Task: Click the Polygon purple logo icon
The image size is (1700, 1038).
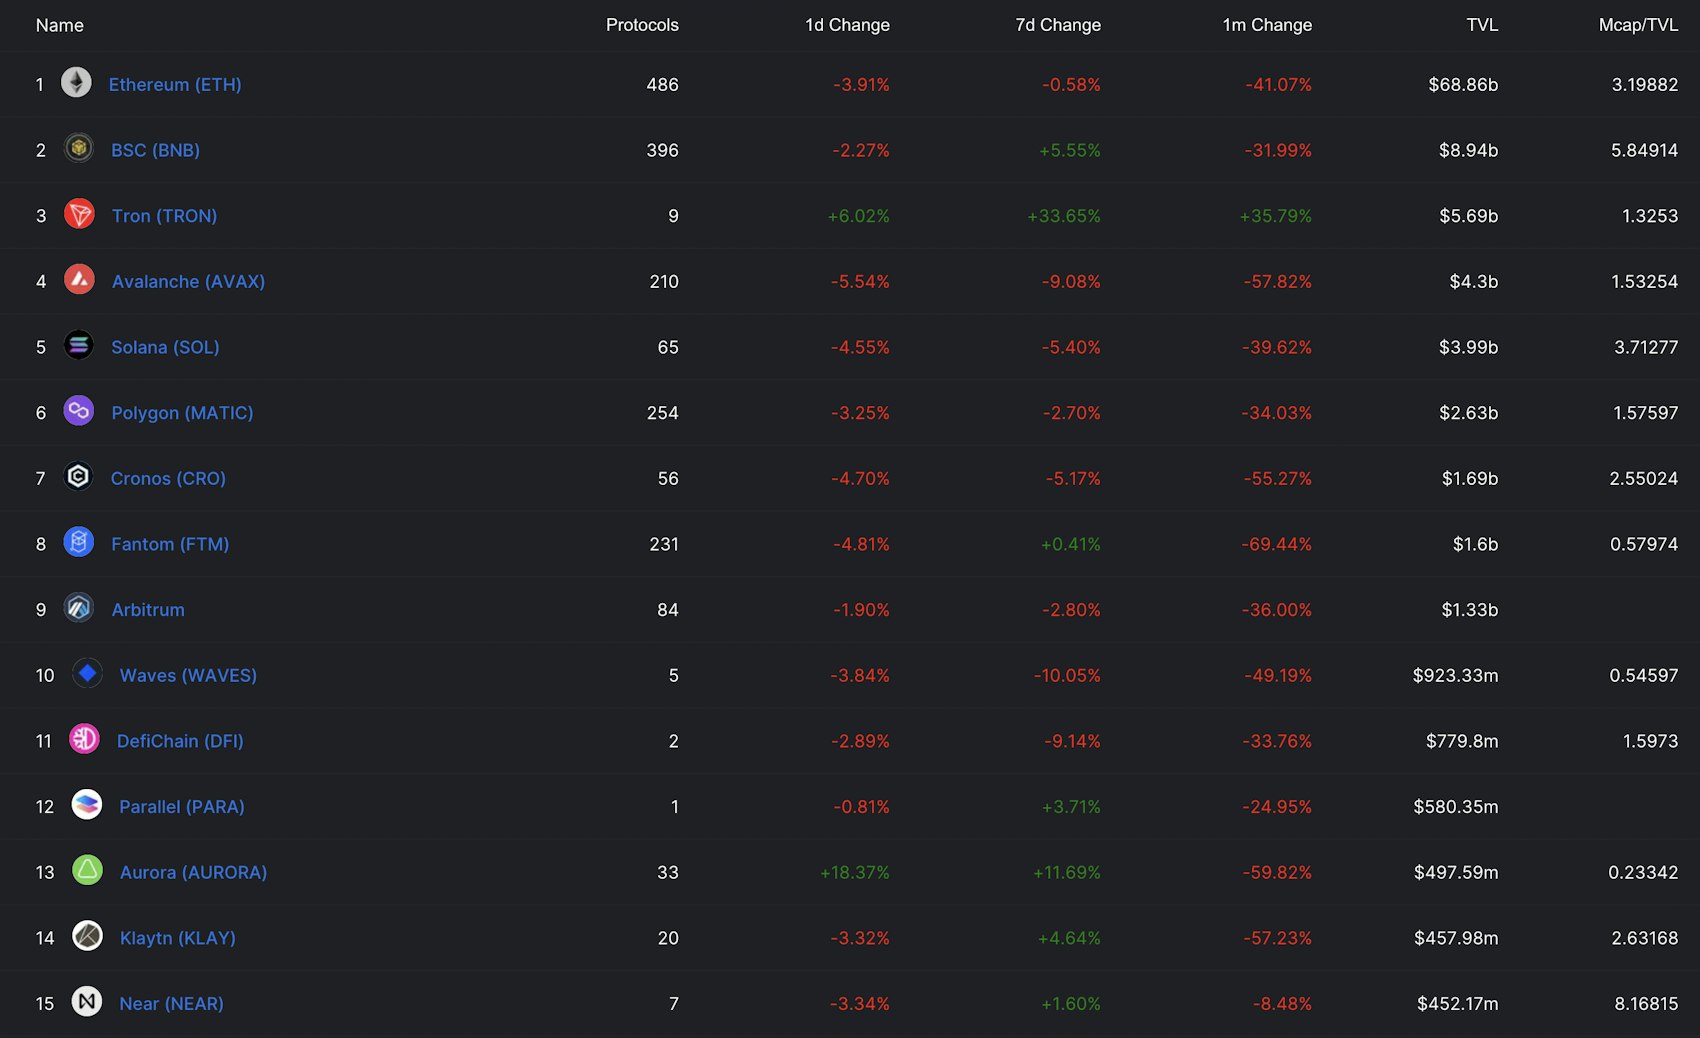Action: [x=78, y=411]
